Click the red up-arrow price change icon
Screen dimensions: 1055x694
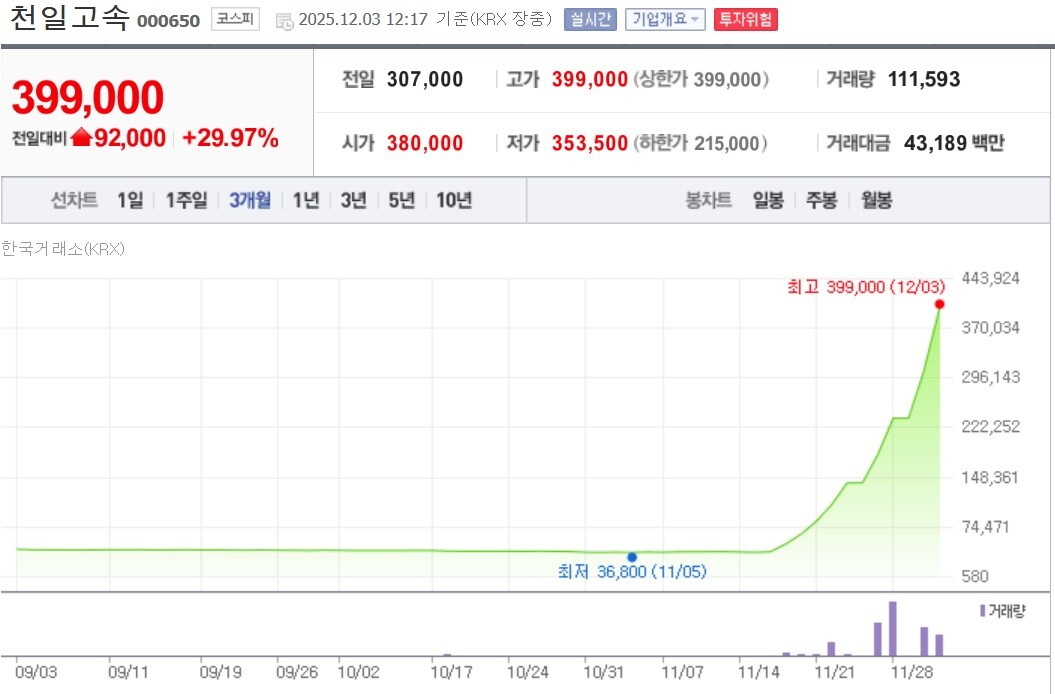point(81,139)
